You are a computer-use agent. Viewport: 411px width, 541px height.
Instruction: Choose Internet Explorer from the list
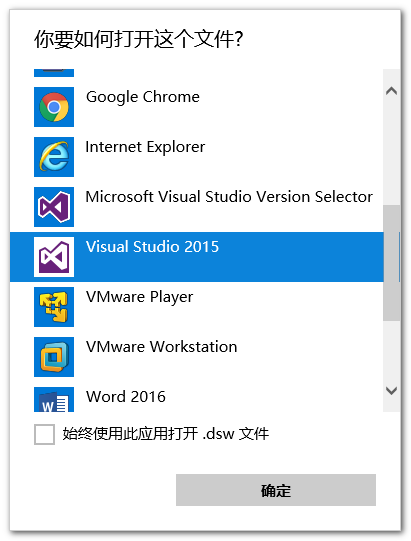pos(145,147)
